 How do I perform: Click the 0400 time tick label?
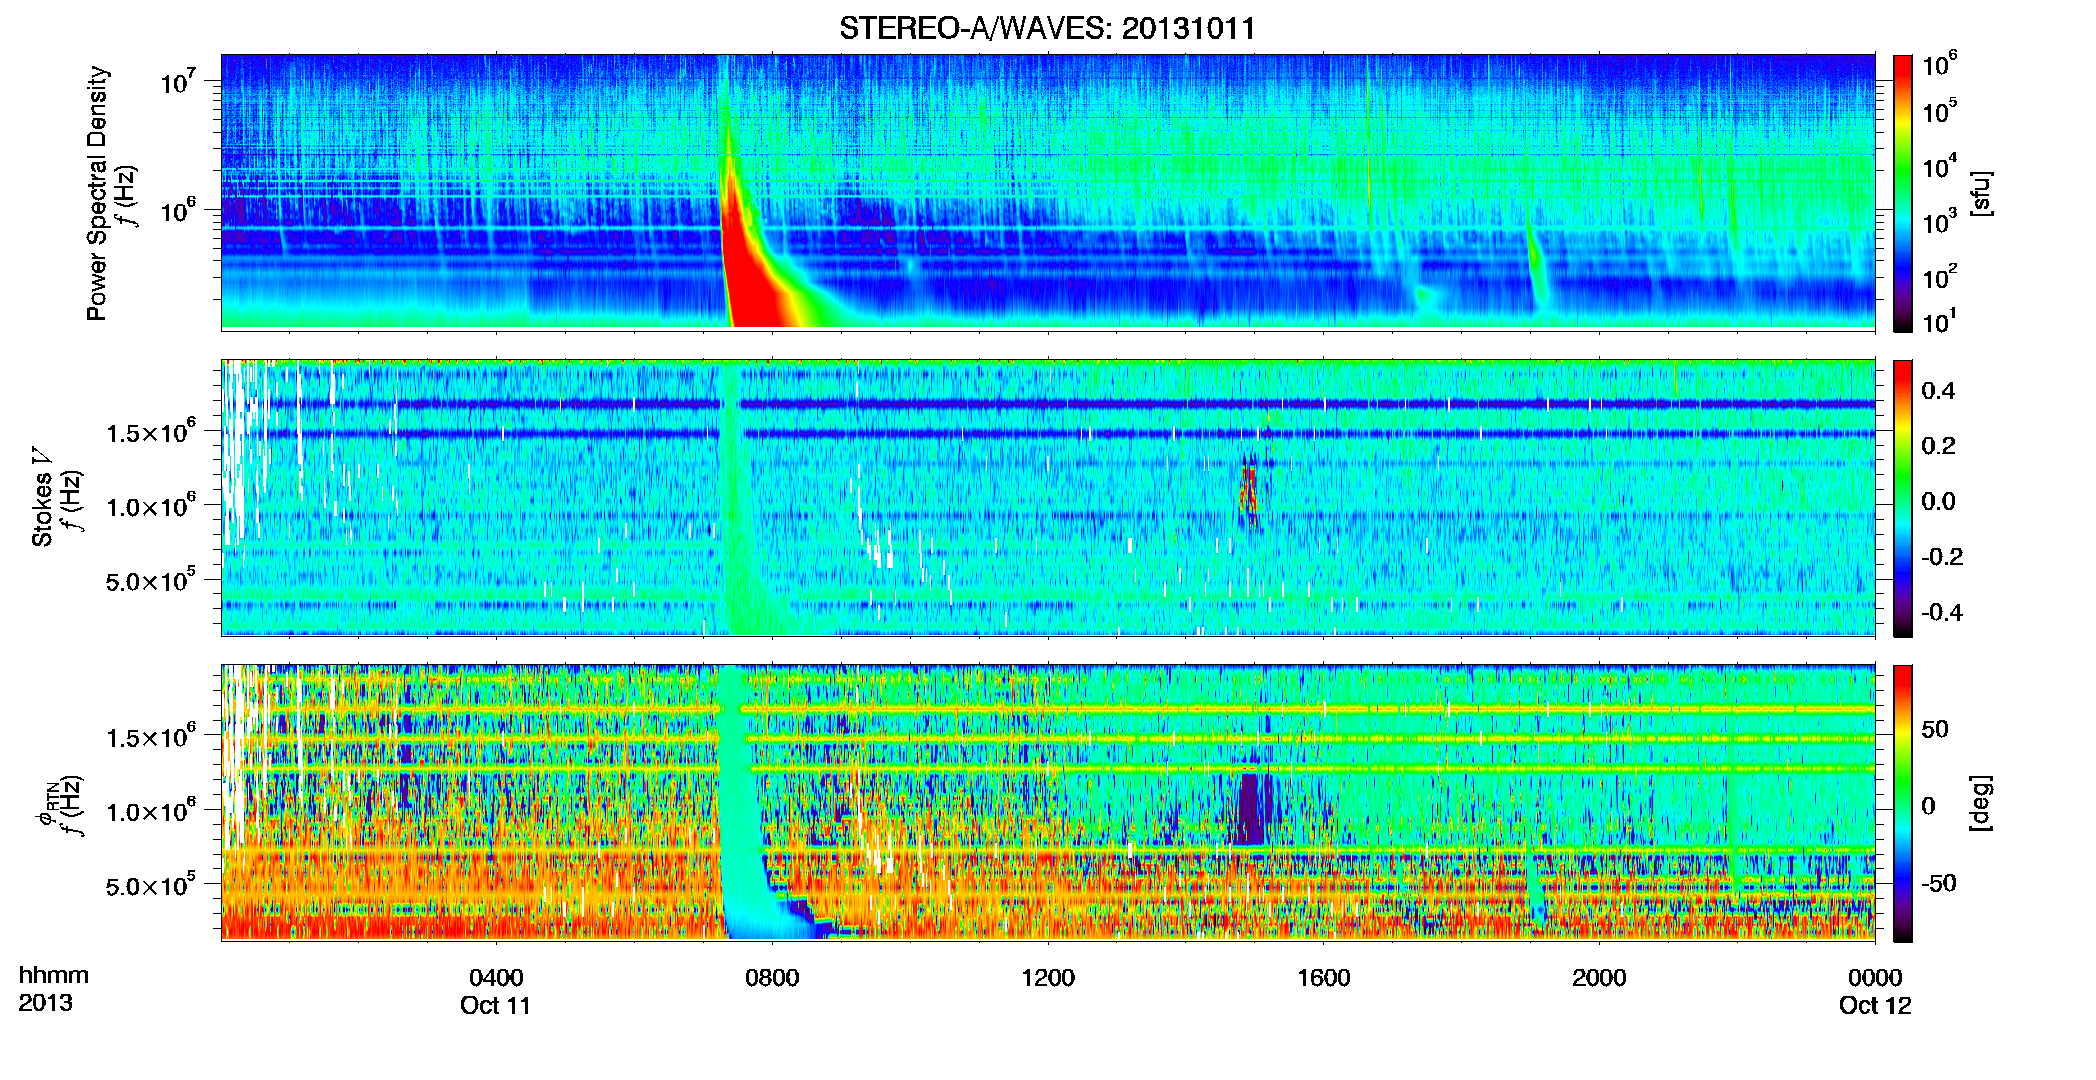(x=496, y=977)
